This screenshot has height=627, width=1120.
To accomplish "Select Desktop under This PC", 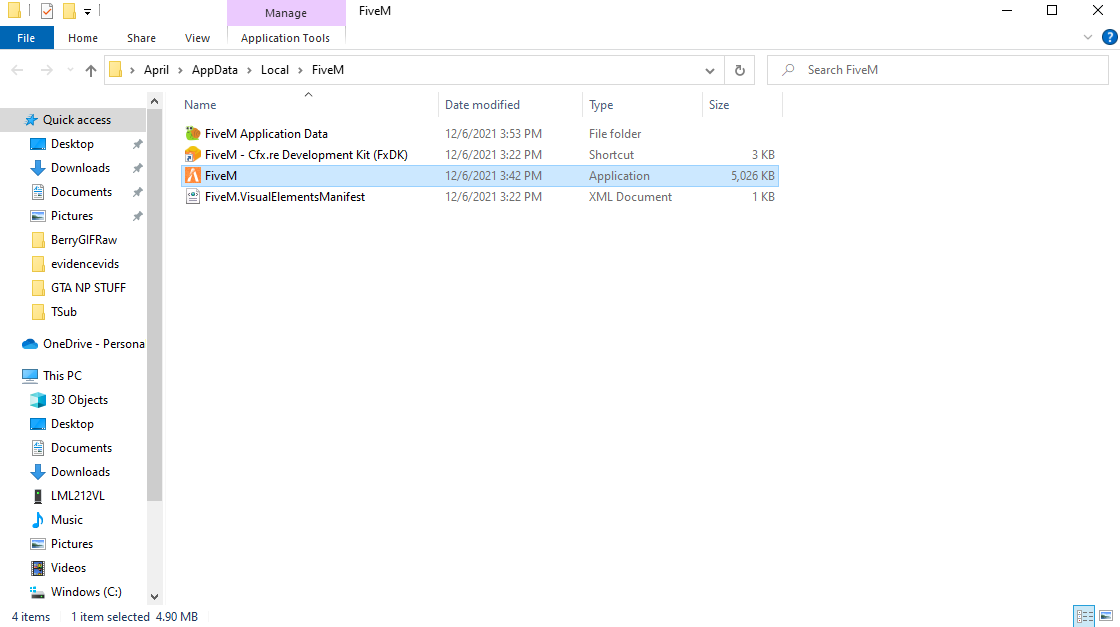I will 72,424.
